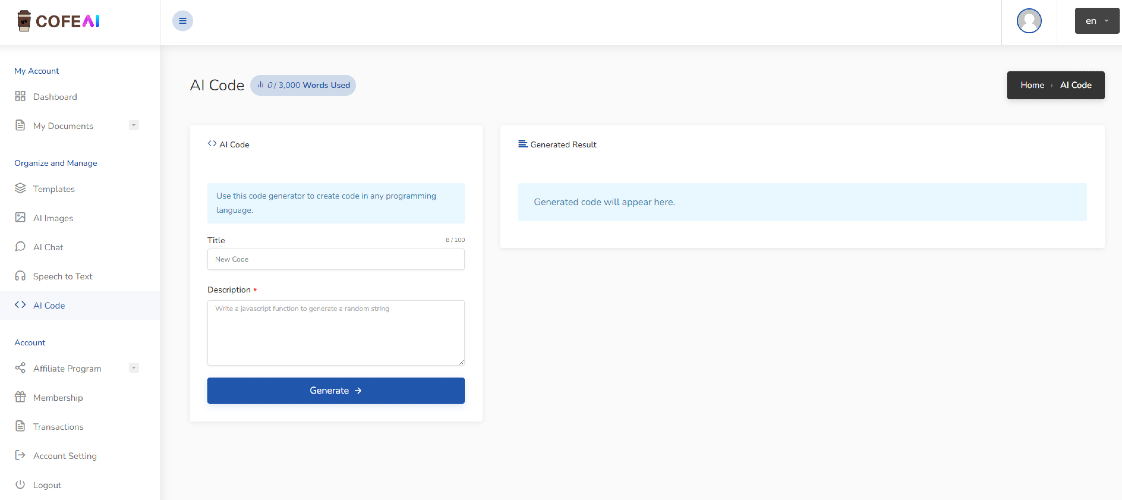Click the 'Generated Result' panel title
1122x500 pixels.
563,144
